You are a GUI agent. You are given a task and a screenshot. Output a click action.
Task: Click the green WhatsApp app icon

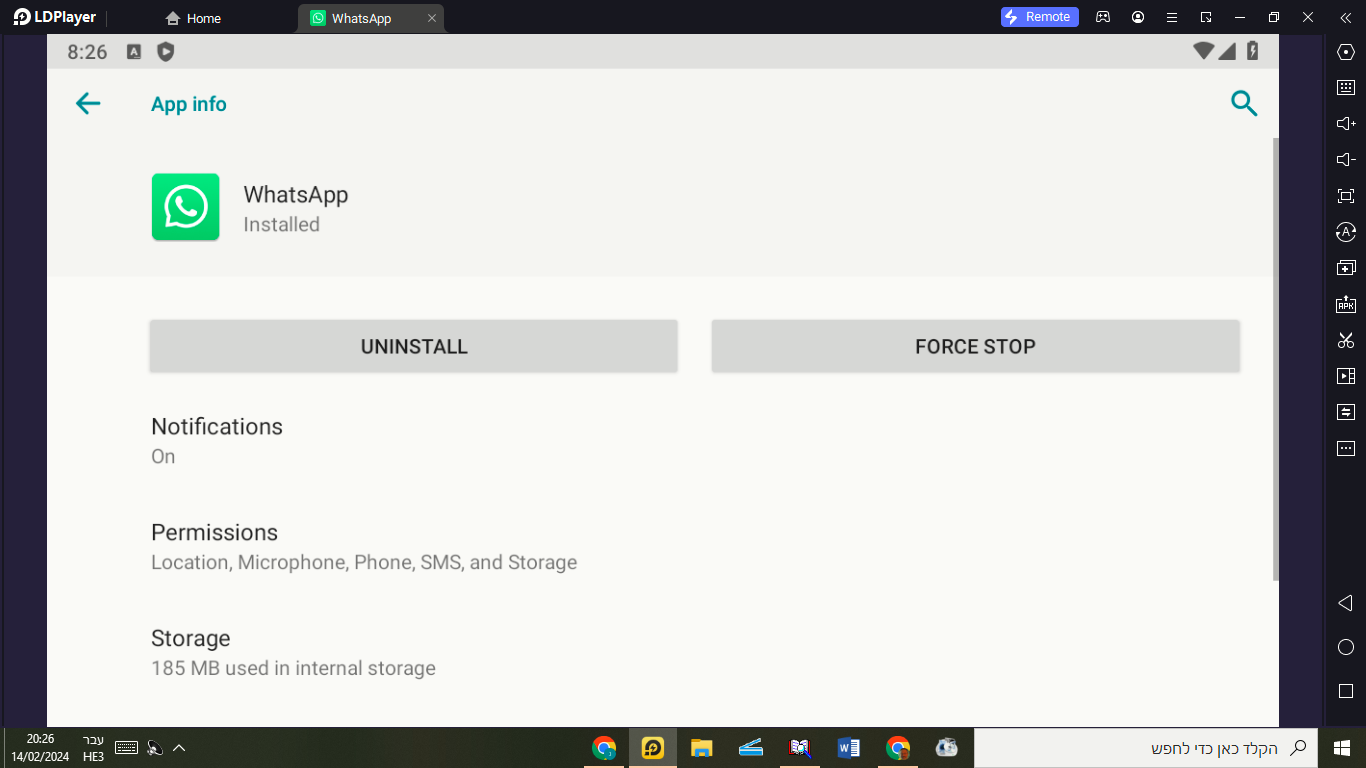186,207
